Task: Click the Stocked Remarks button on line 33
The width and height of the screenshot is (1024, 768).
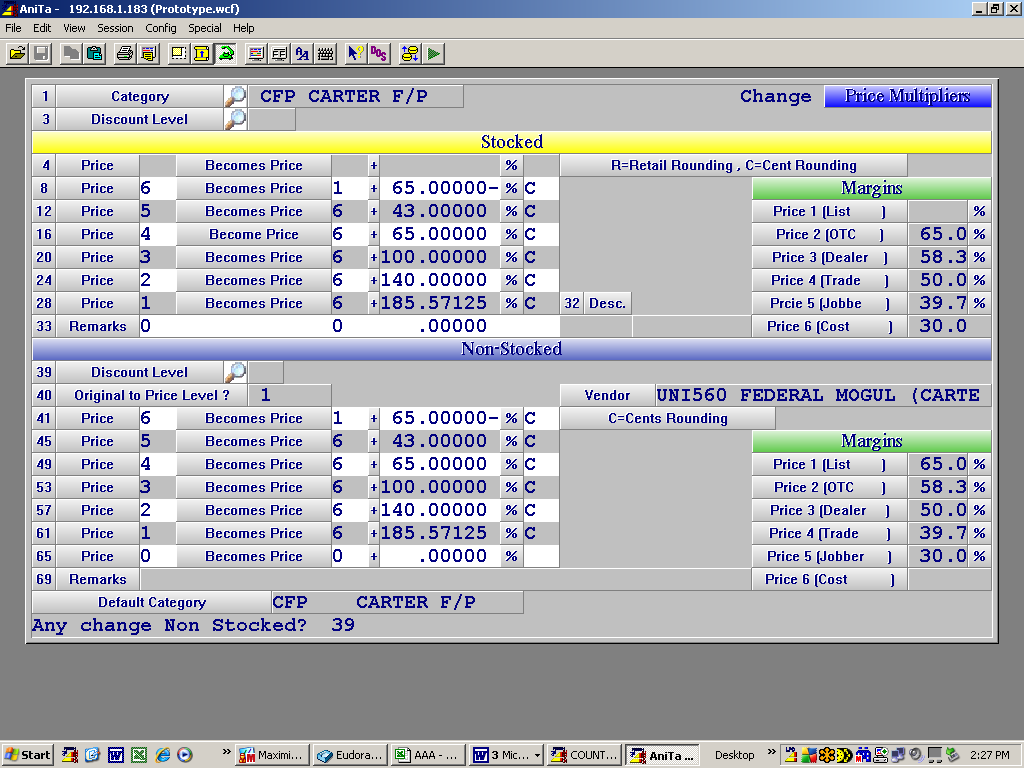Action: 98,326
